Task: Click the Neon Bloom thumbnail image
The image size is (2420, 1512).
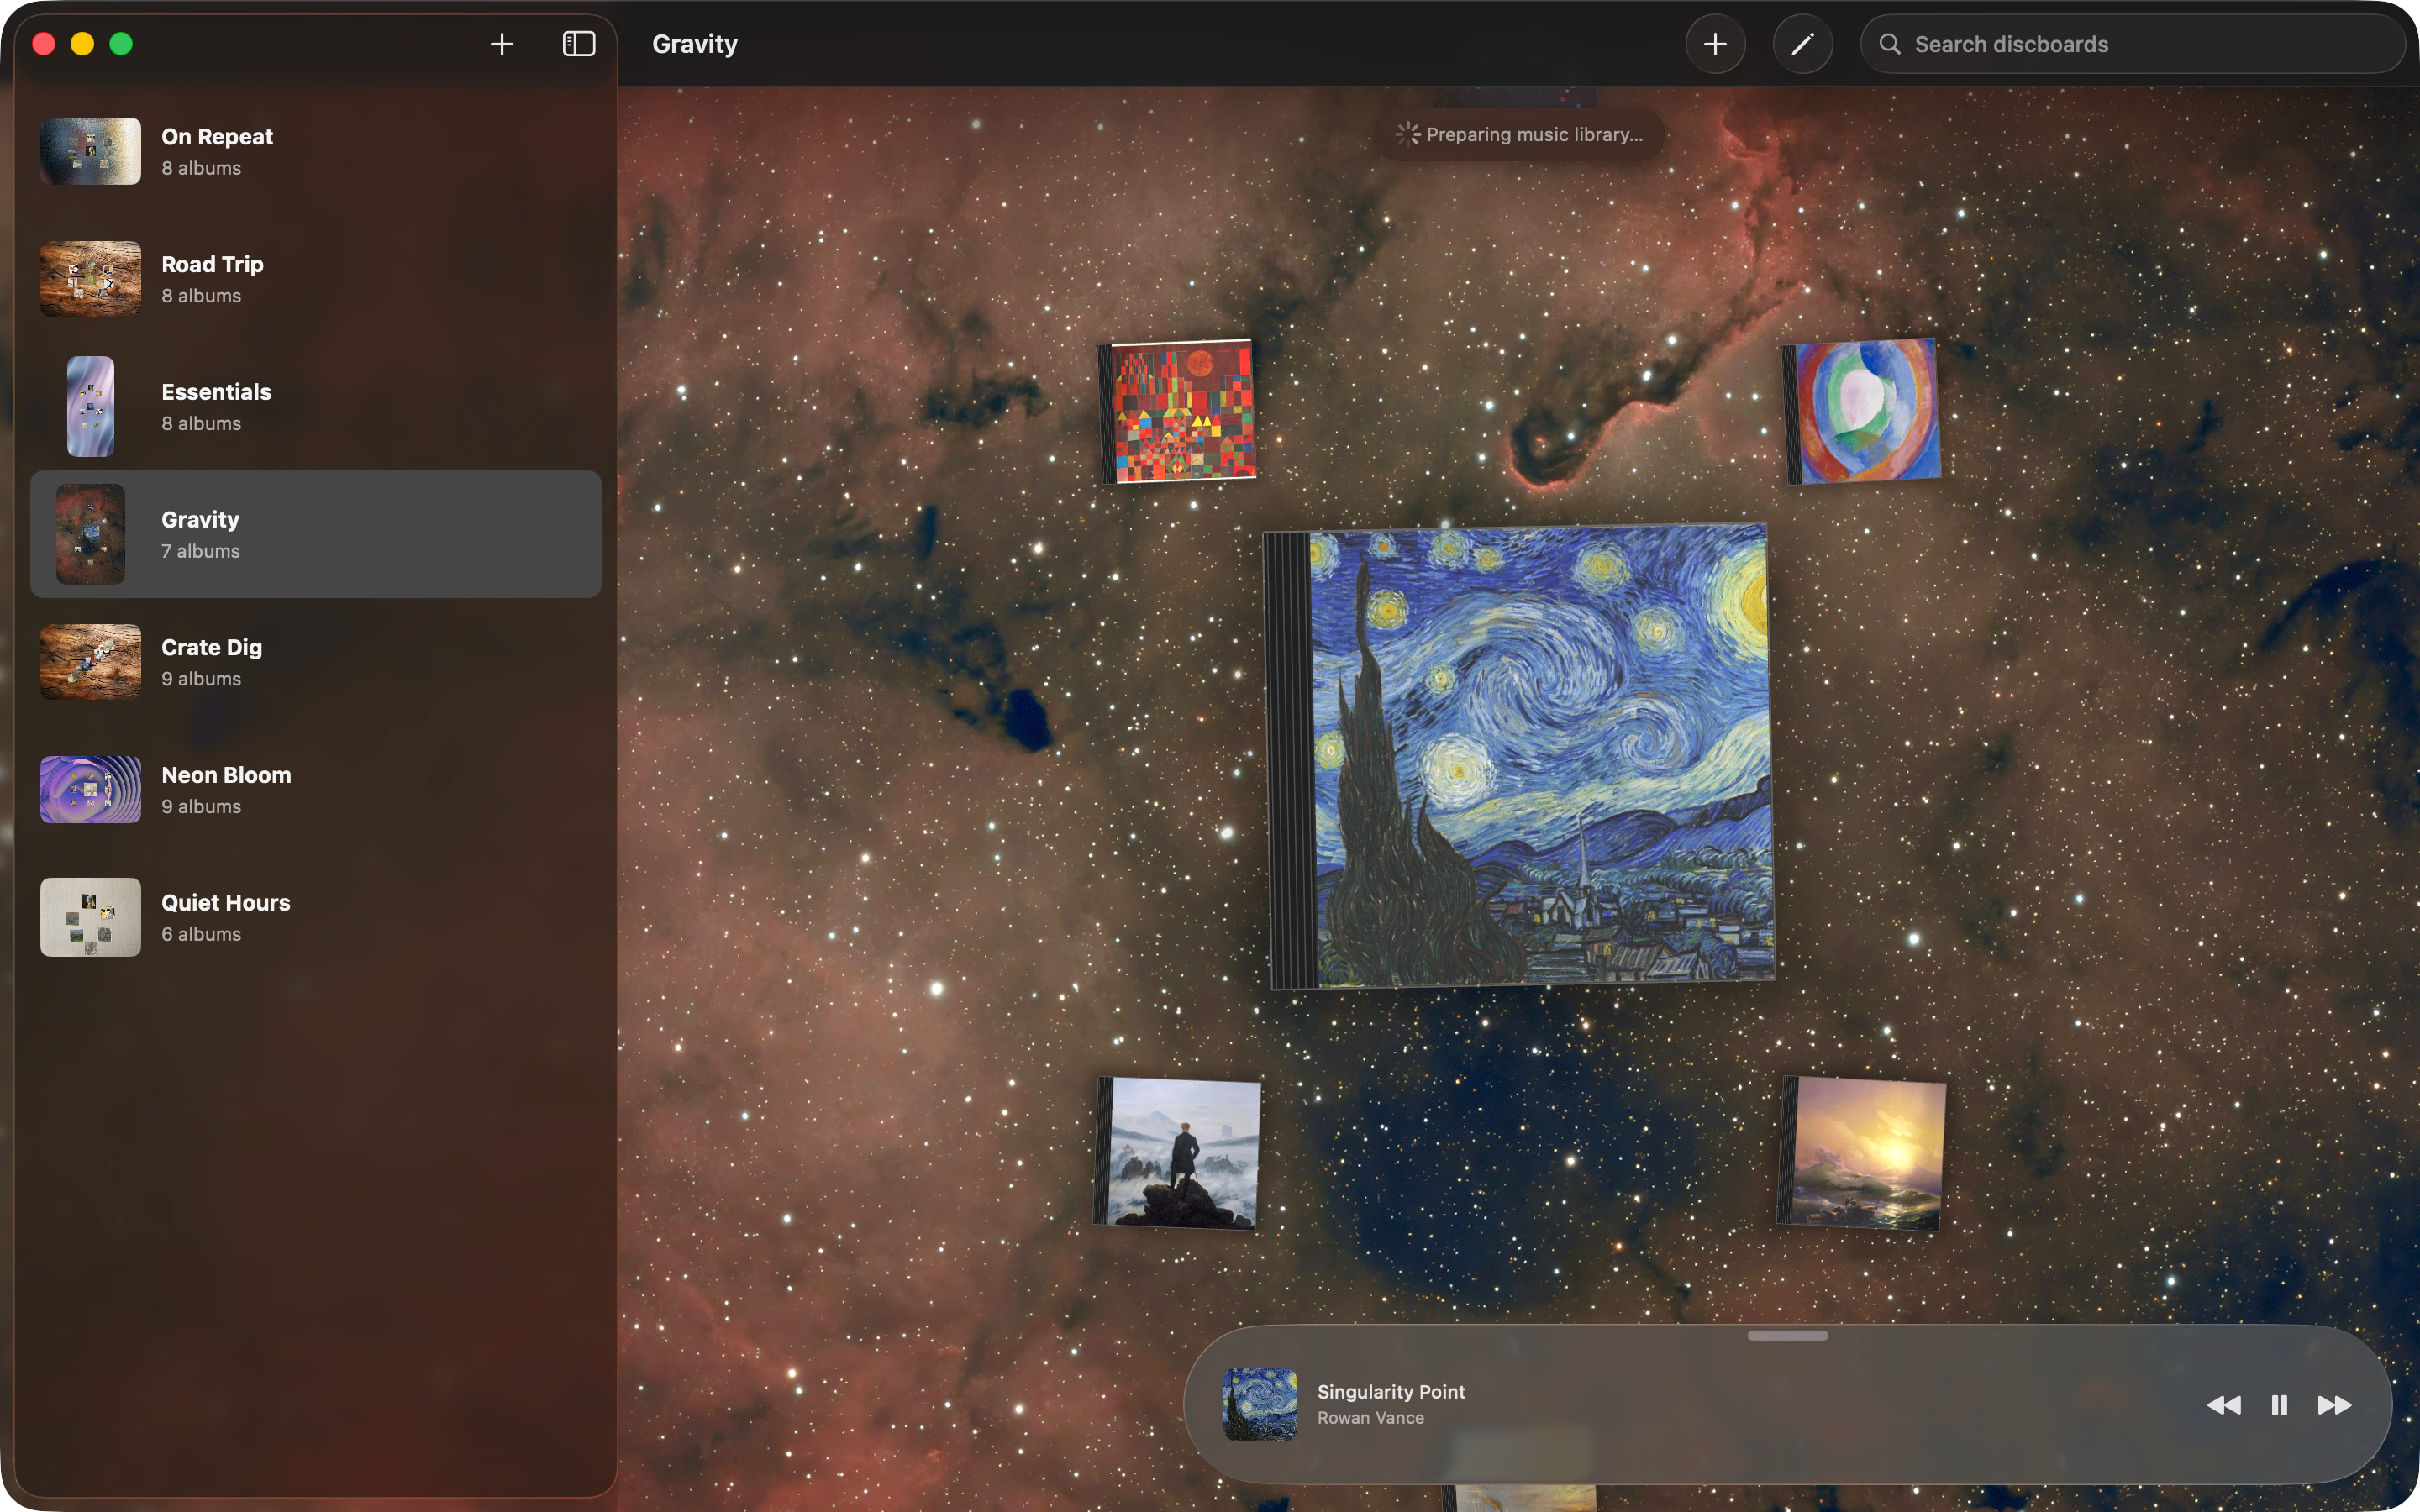Action: (90, 790)
